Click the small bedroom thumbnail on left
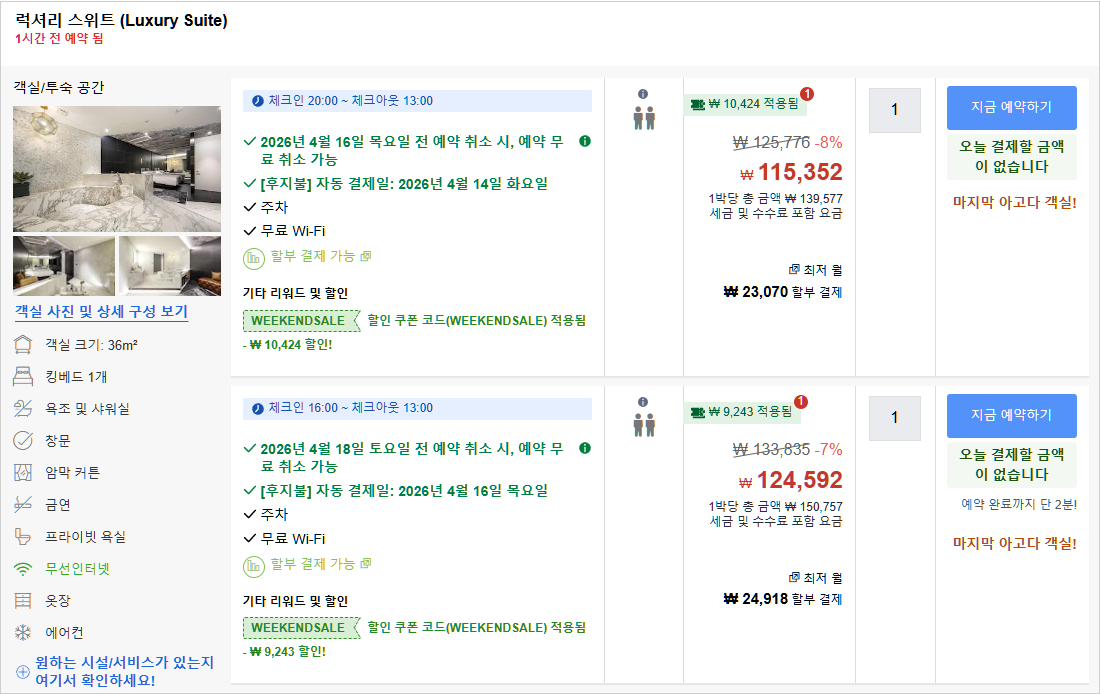The image size is (1100, 694). click(x=64, y=265)
